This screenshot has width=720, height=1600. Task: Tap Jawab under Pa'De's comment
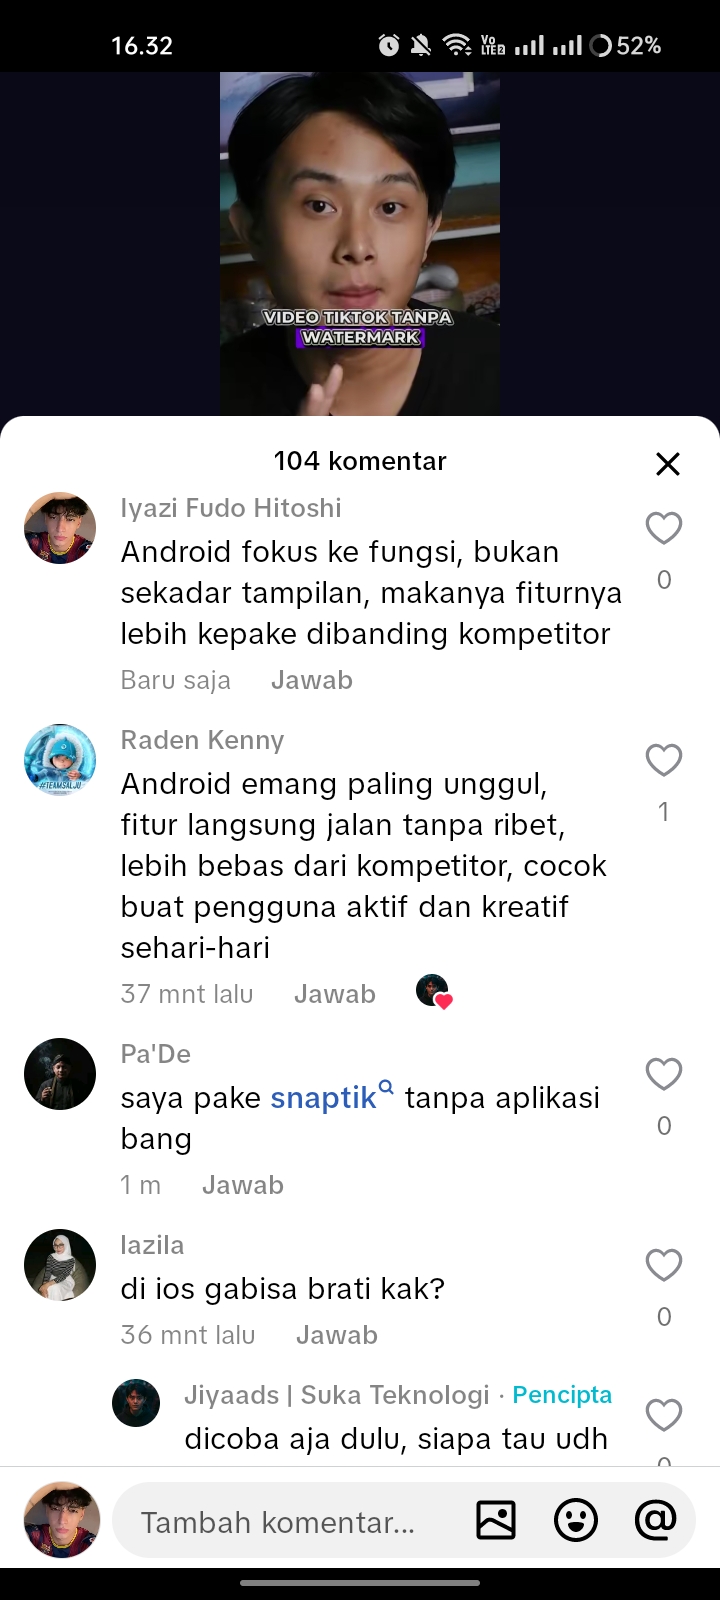pos(243,1185)
